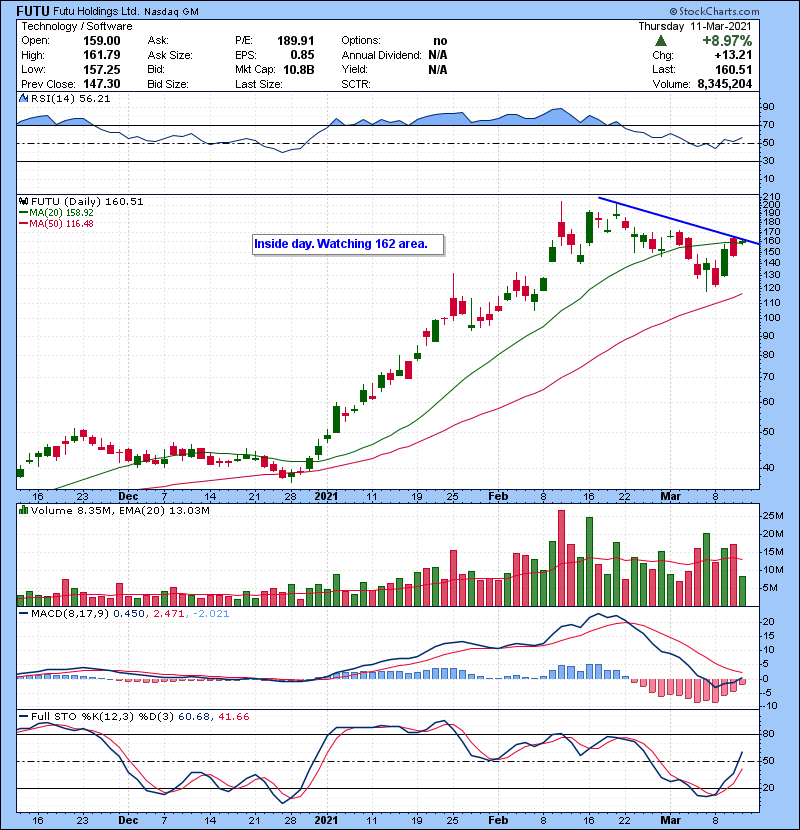Click the RSI(14) 56.21 label
Screen dimensions: 800x830
[x=70, y=98]
